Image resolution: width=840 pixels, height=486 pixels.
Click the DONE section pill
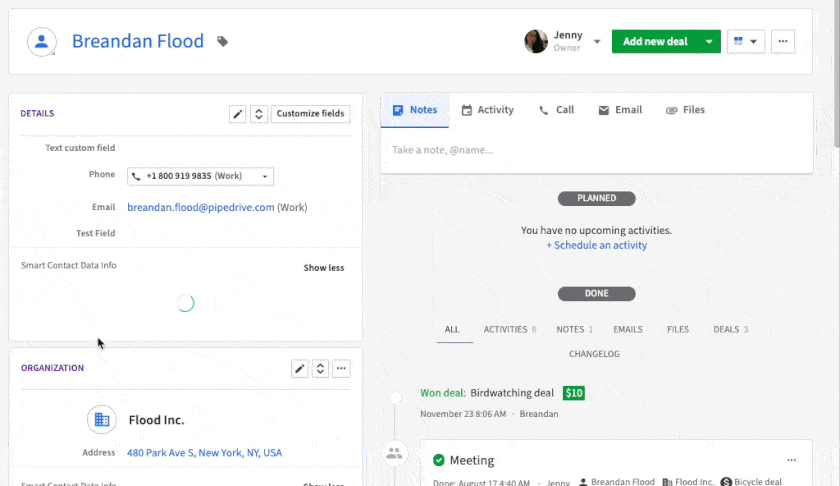coord(596,294)
